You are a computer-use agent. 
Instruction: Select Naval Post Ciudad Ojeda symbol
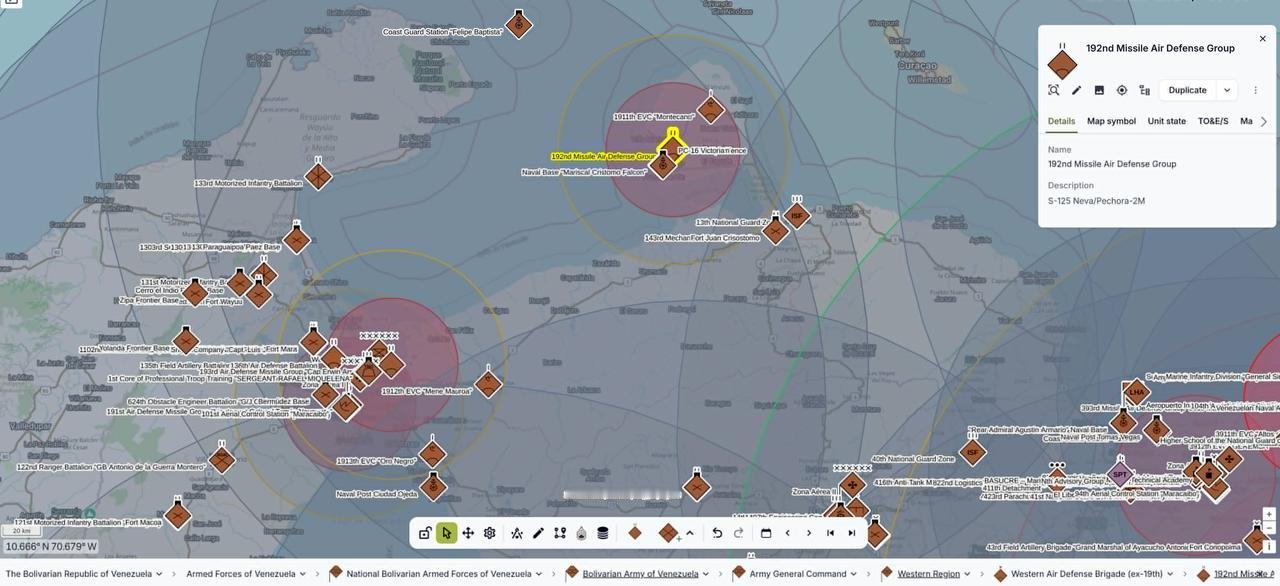[x=433, y=486]
